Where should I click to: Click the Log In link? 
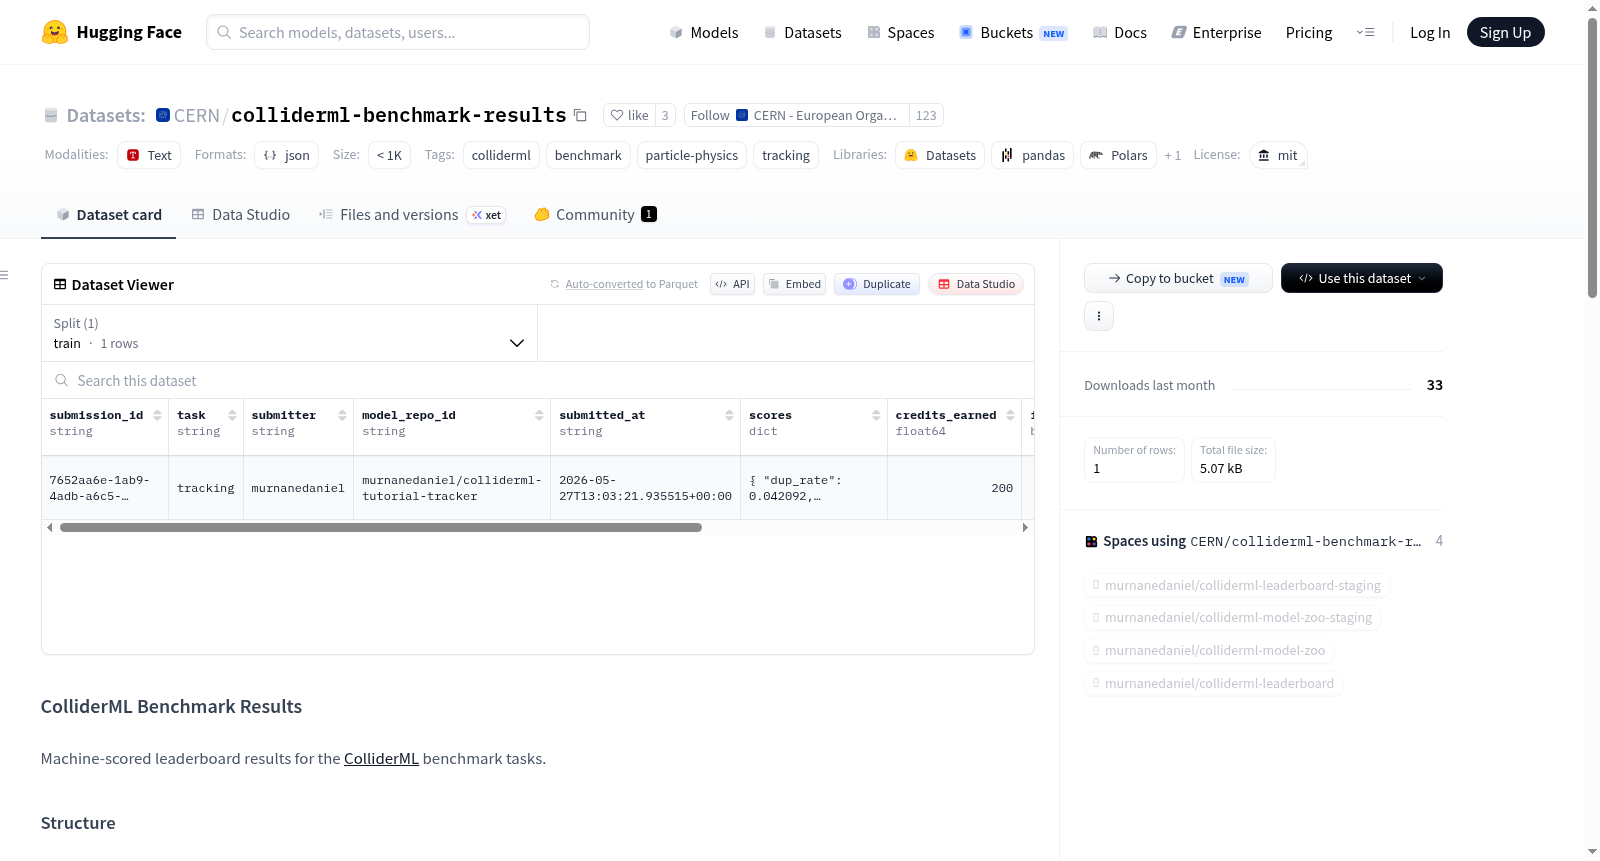point(1430,32)
